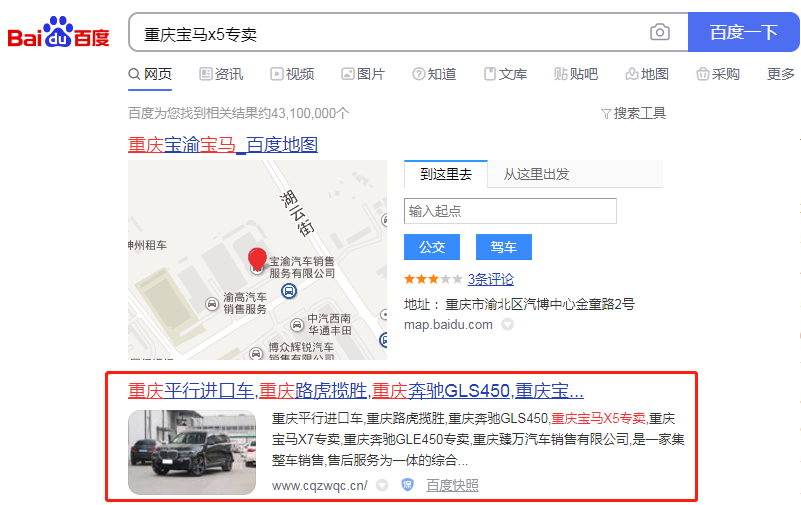Open 重庆平行进口车 result title link
Screen dimensions: 801x505
(x=356, y=391)
